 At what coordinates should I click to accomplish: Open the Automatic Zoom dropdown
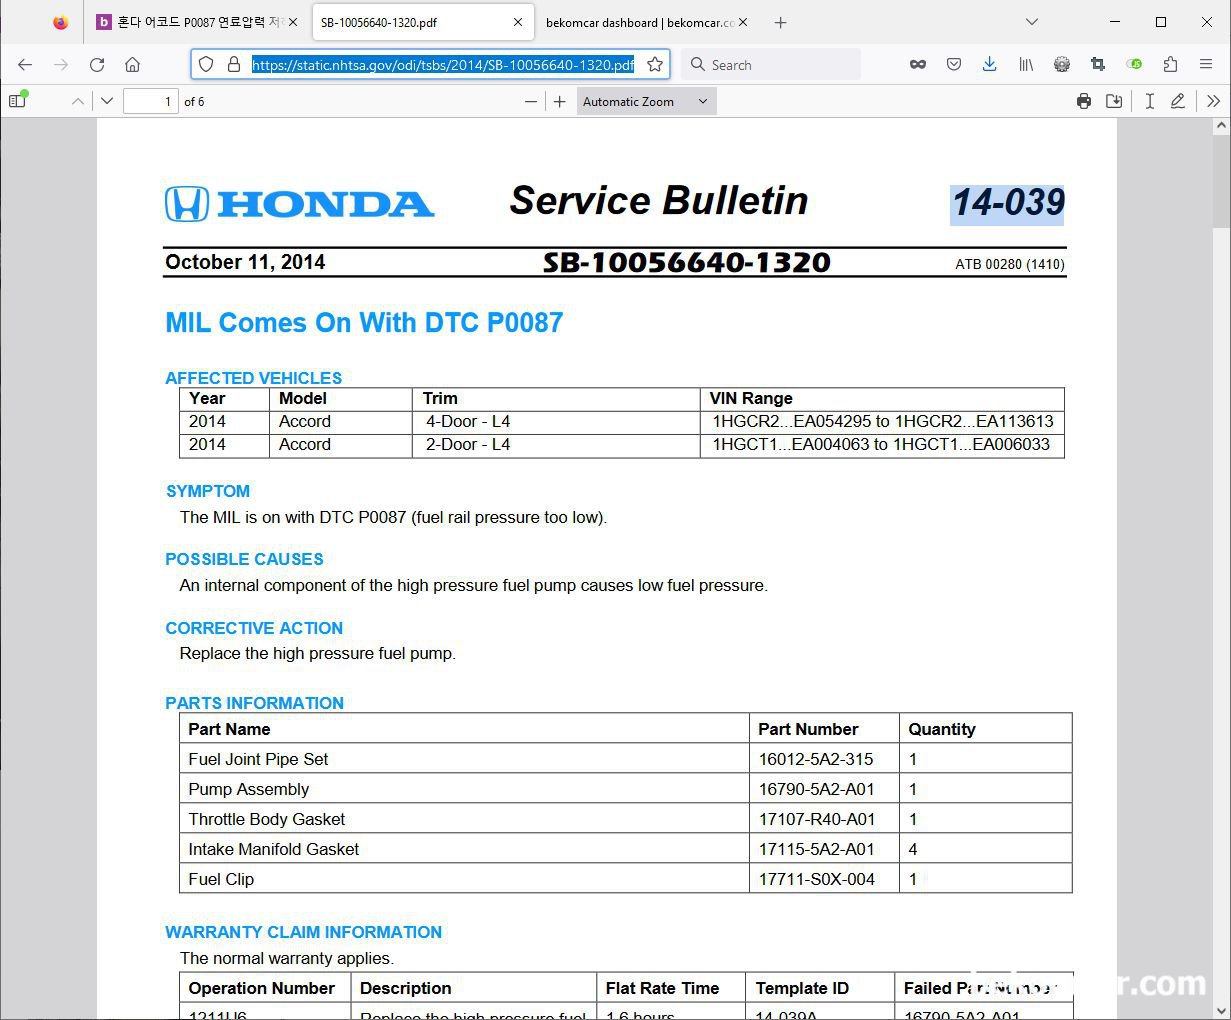point(646,101)
